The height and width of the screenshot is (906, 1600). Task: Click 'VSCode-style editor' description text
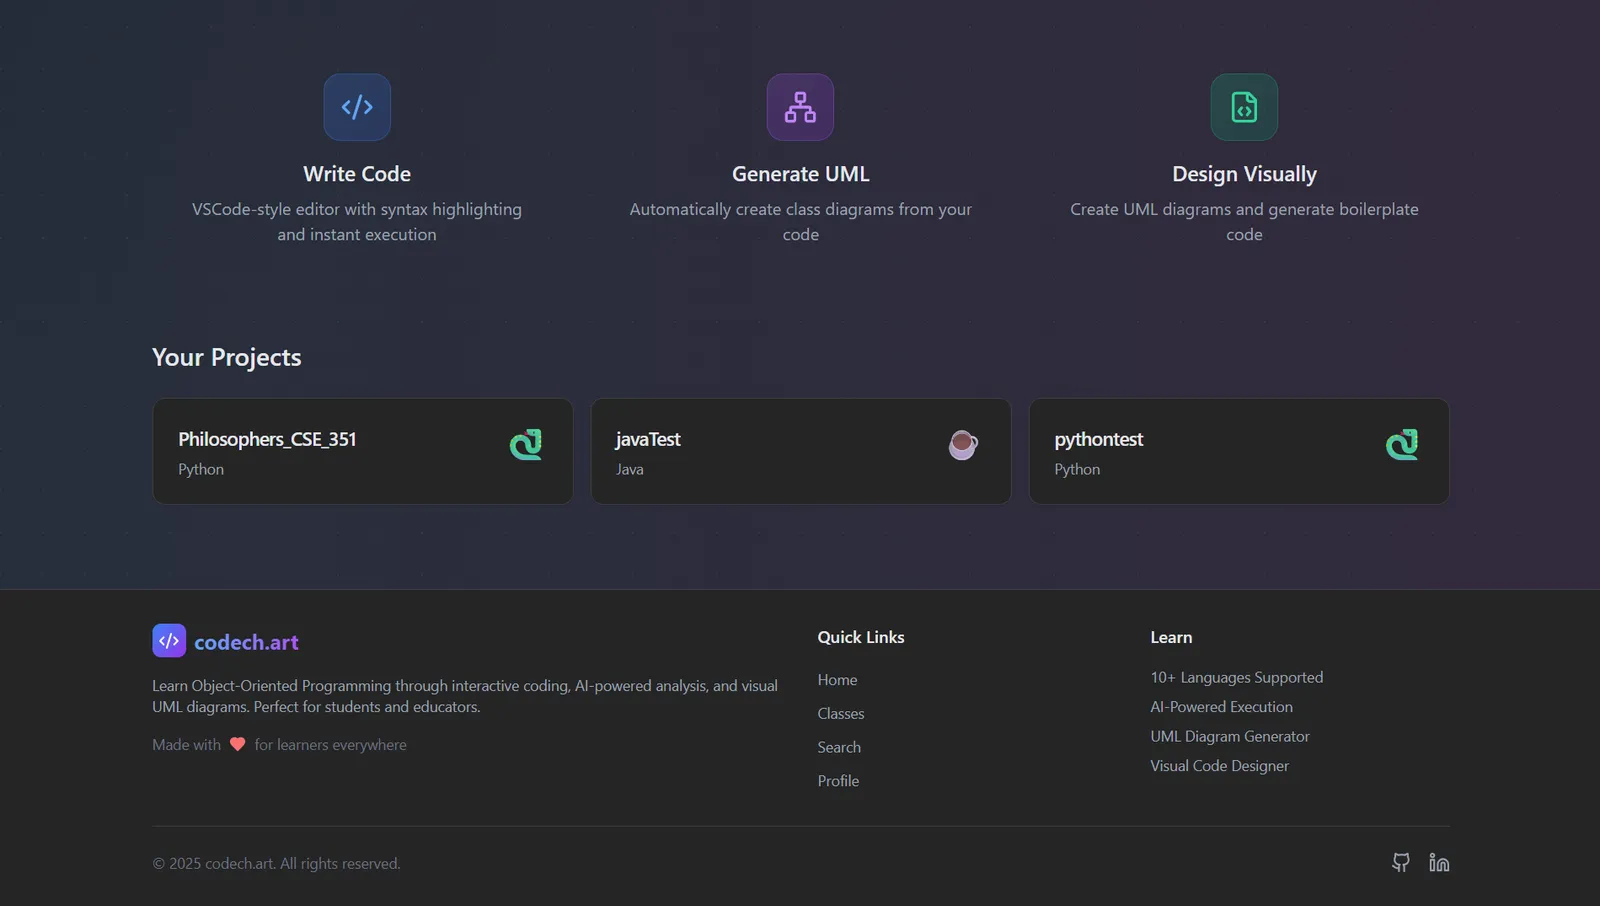point(357,222)
